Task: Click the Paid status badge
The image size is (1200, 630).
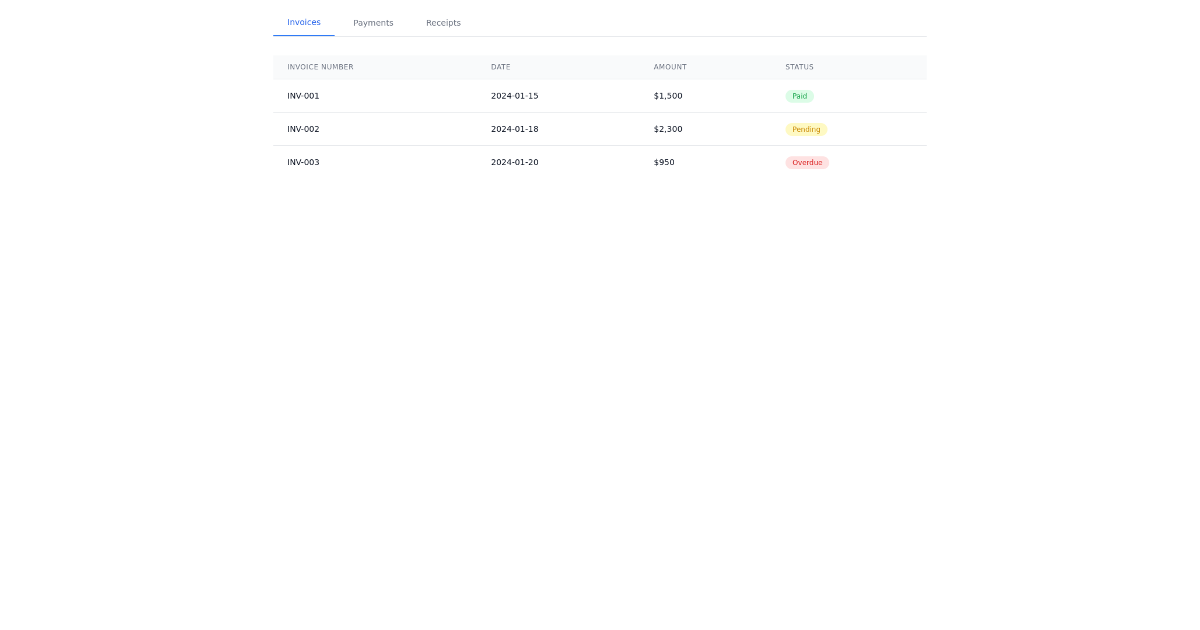Action: point(800,96)
